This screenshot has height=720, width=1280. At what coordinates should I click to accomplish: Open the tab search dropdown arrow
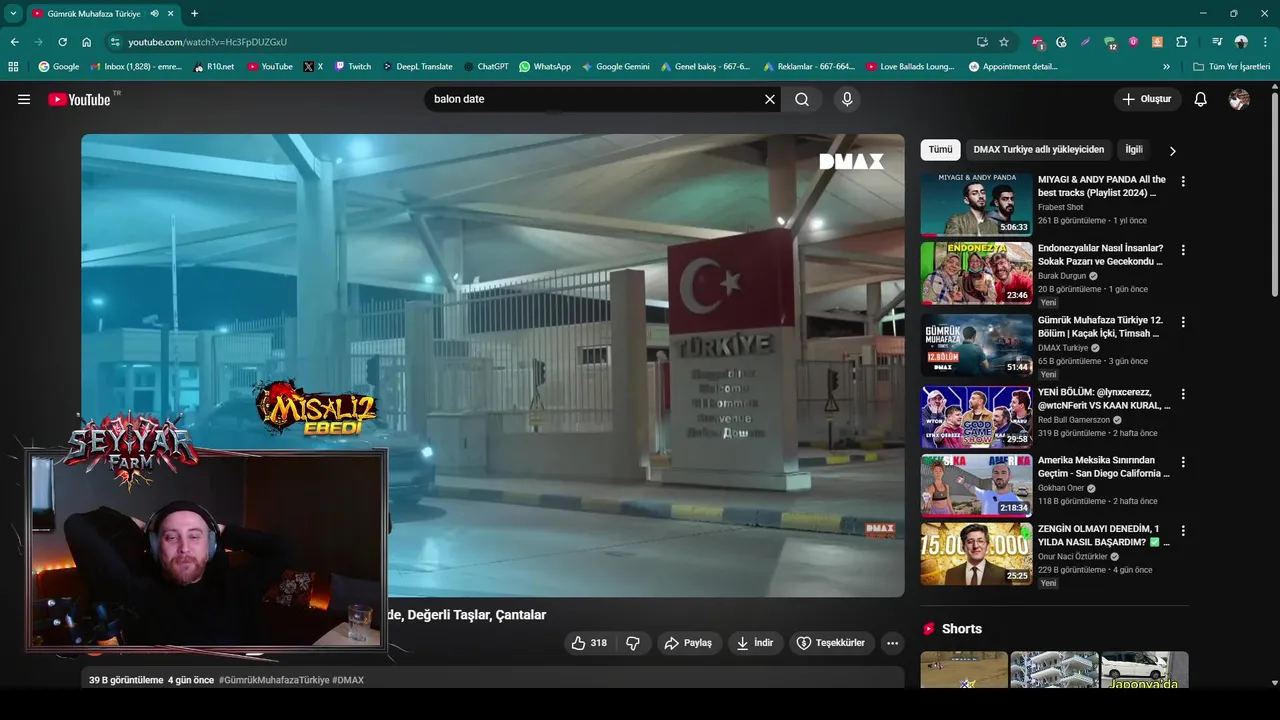[13, 14]
